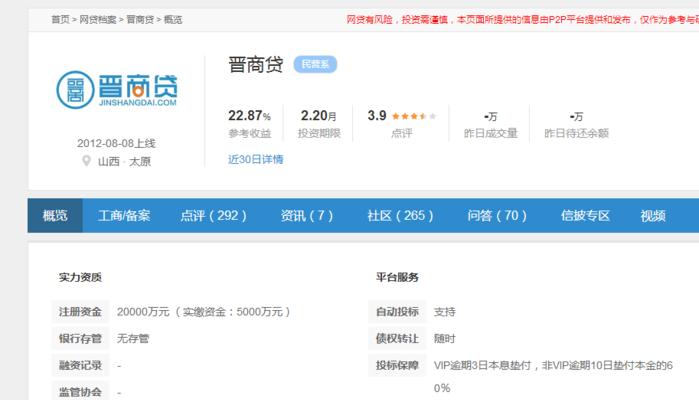Click the 监管协会 label cell
Viewport: 699px width, 400px height.
(80, 392)
